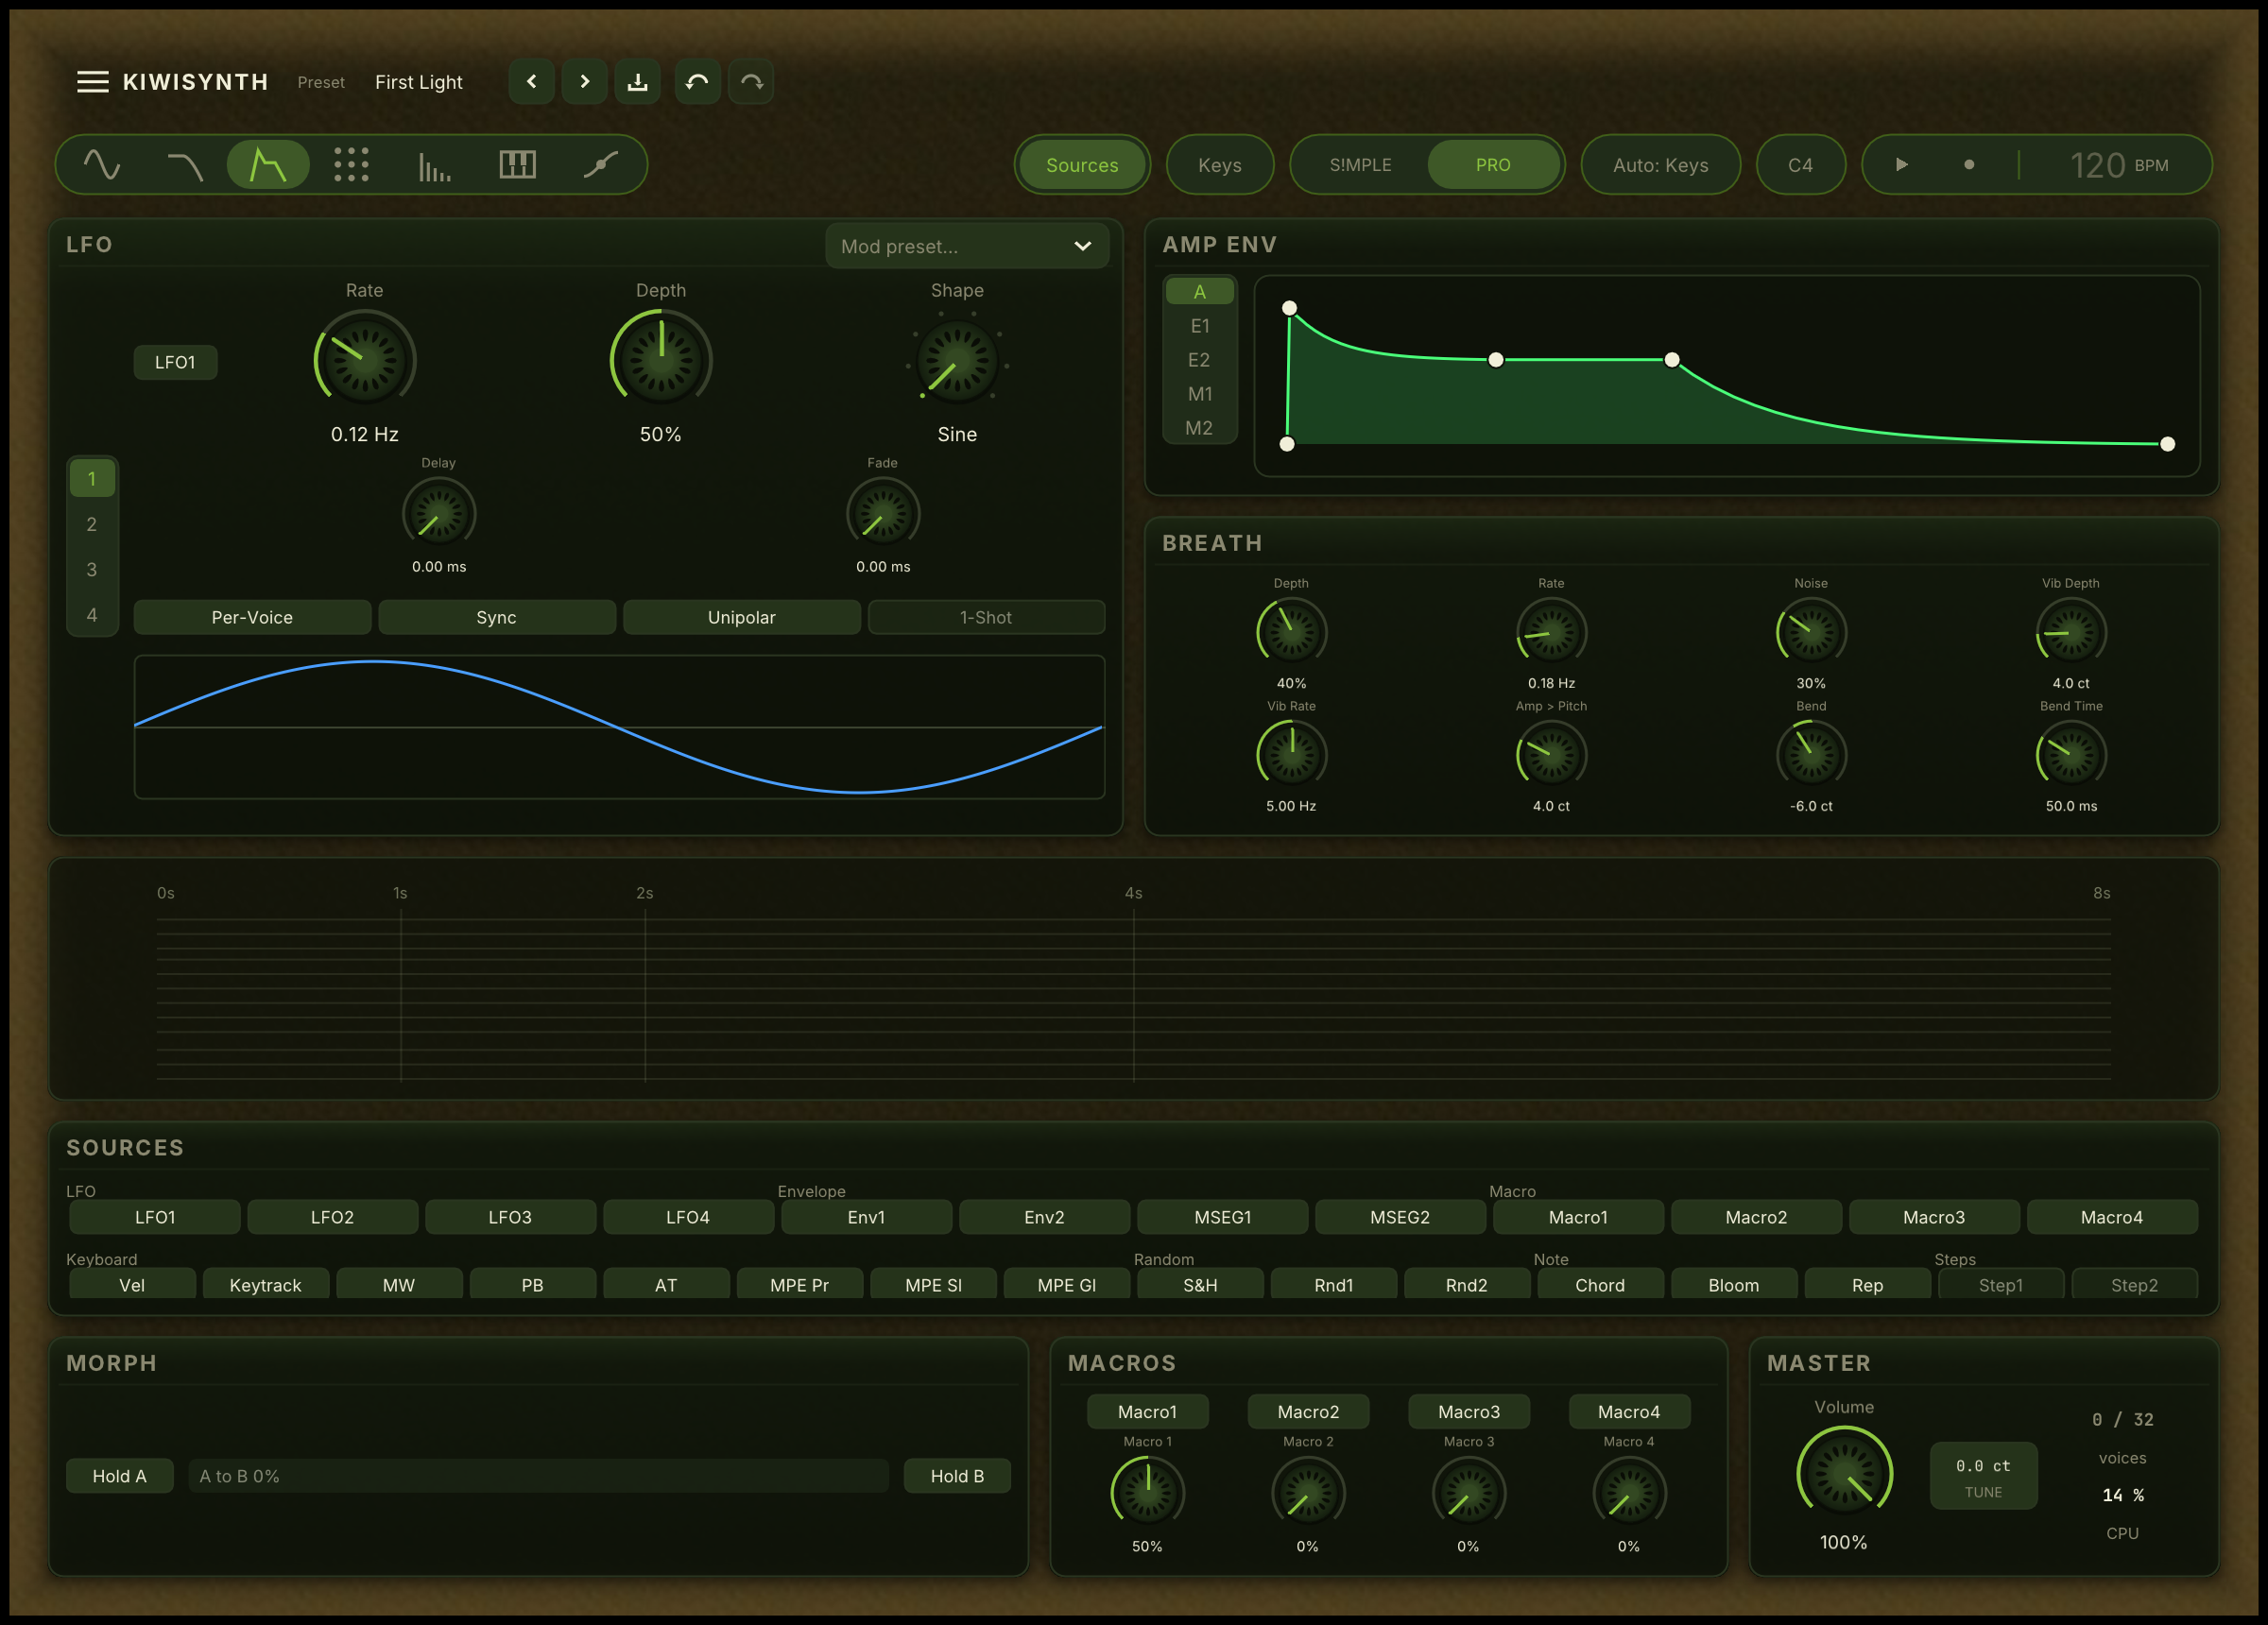
Task: Click the record dot button
Action: [1969, 165]
